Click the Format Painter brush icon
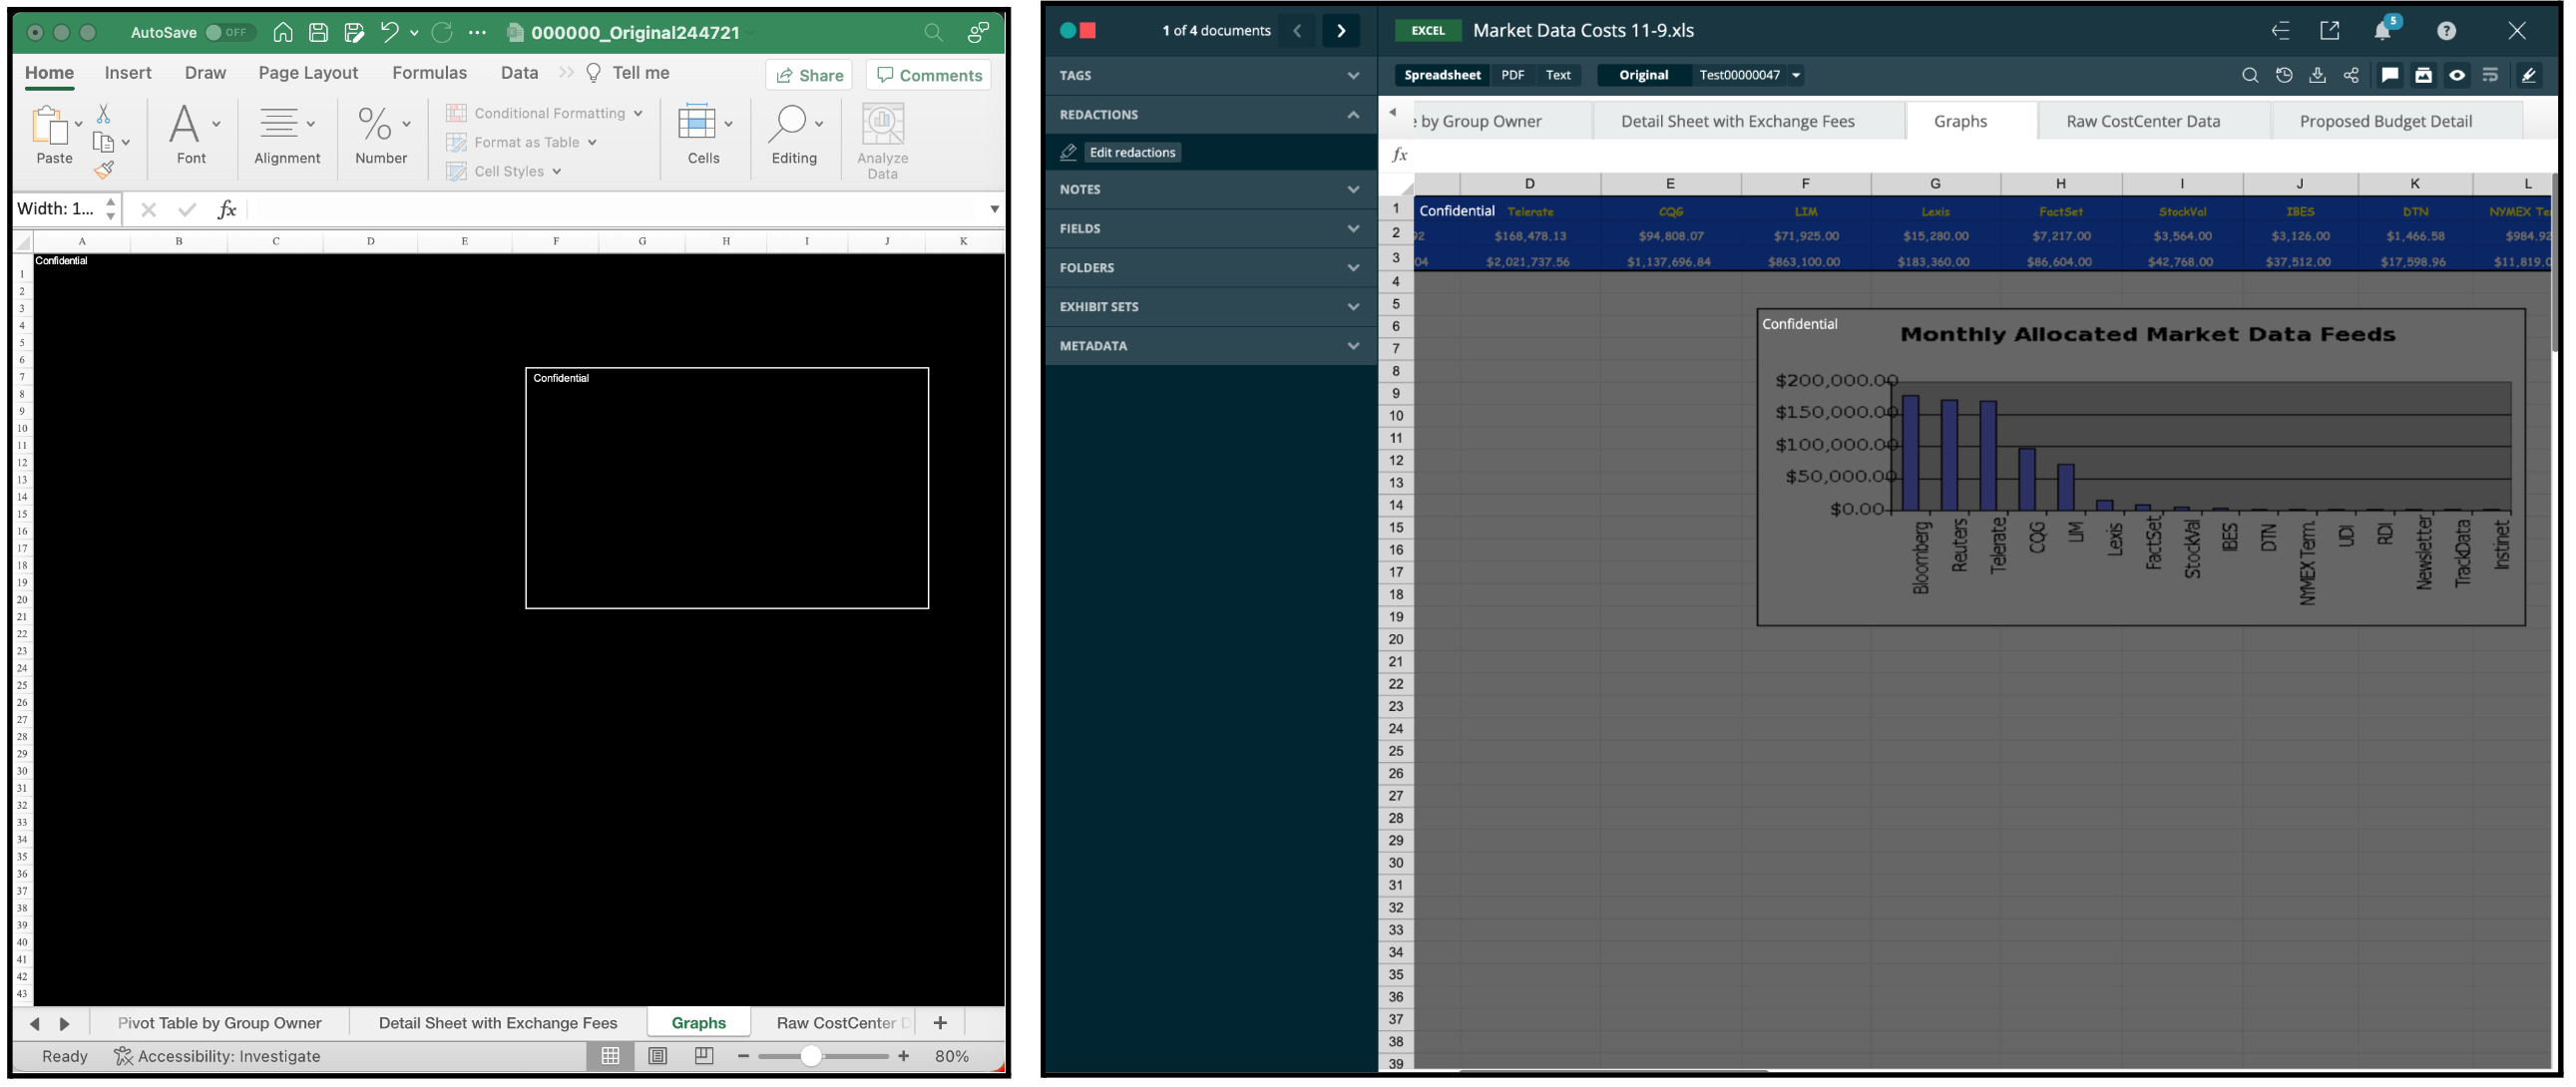 click(x=104, y=170)
